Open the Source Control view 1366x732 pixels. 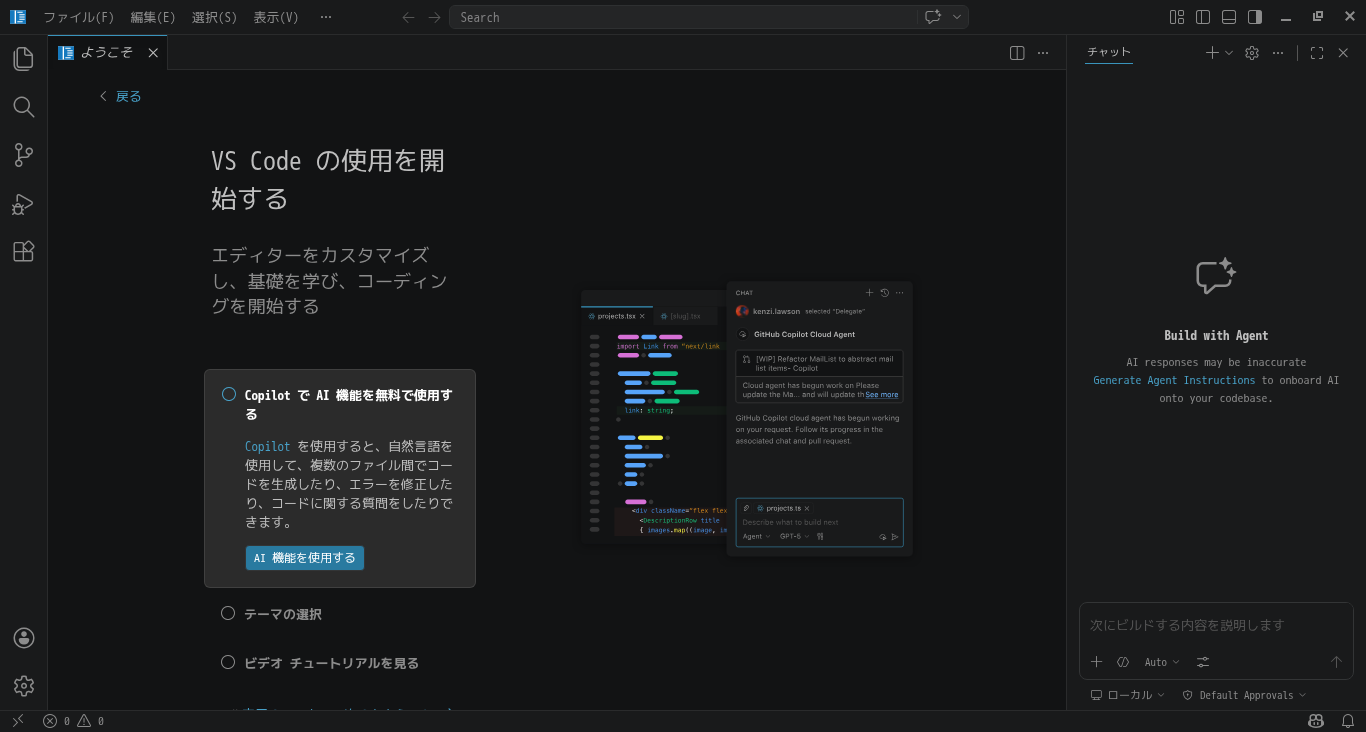pyautogui.click(x=23, y=155)
